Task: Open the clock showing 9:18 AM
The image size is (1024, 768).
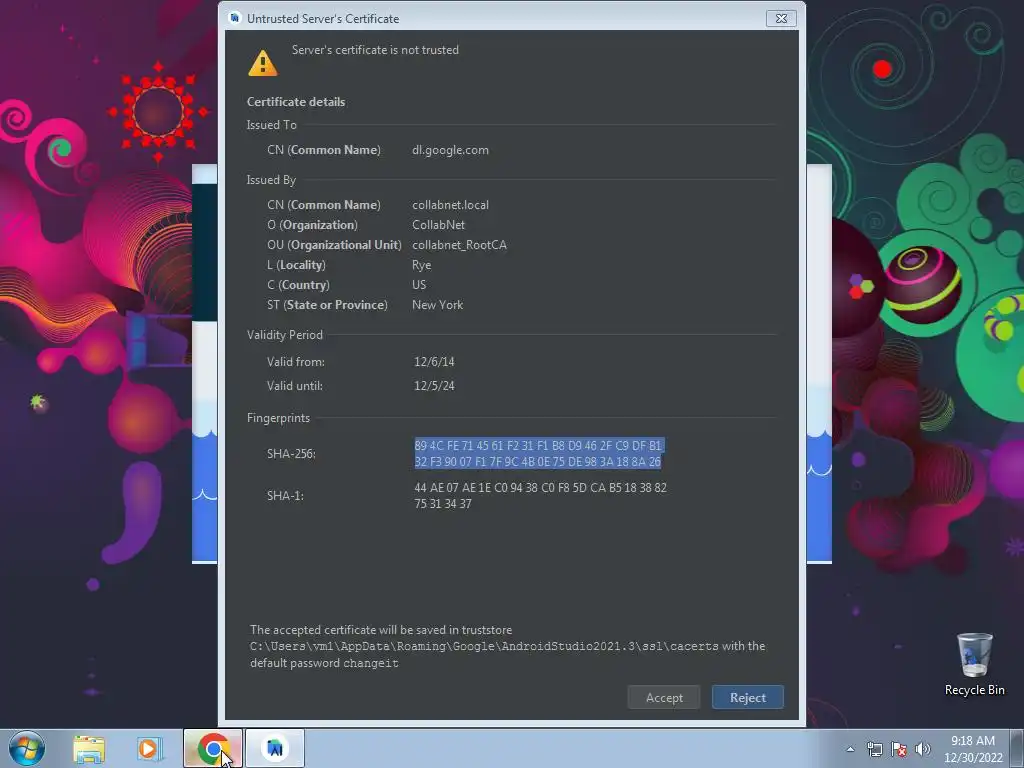Action: [x=973, y=749]
